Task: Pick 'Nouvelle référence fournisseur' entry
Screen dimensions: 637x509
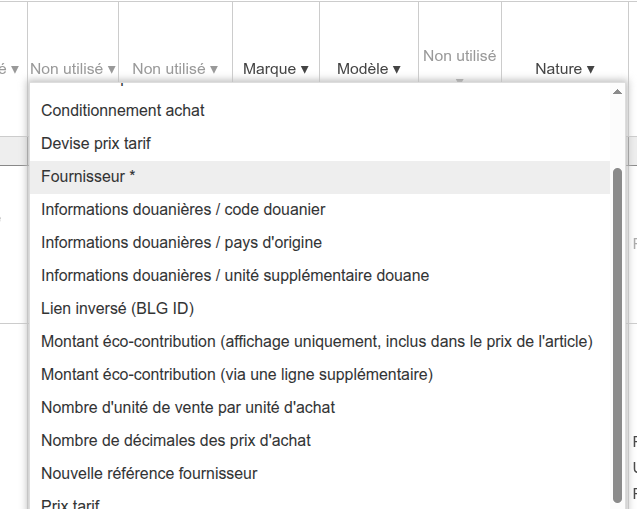Action: (320, 474)
